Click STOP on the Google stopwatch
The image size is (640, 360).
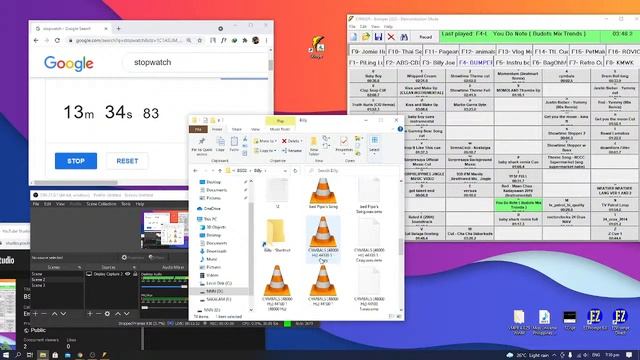(x=76, y=161)
